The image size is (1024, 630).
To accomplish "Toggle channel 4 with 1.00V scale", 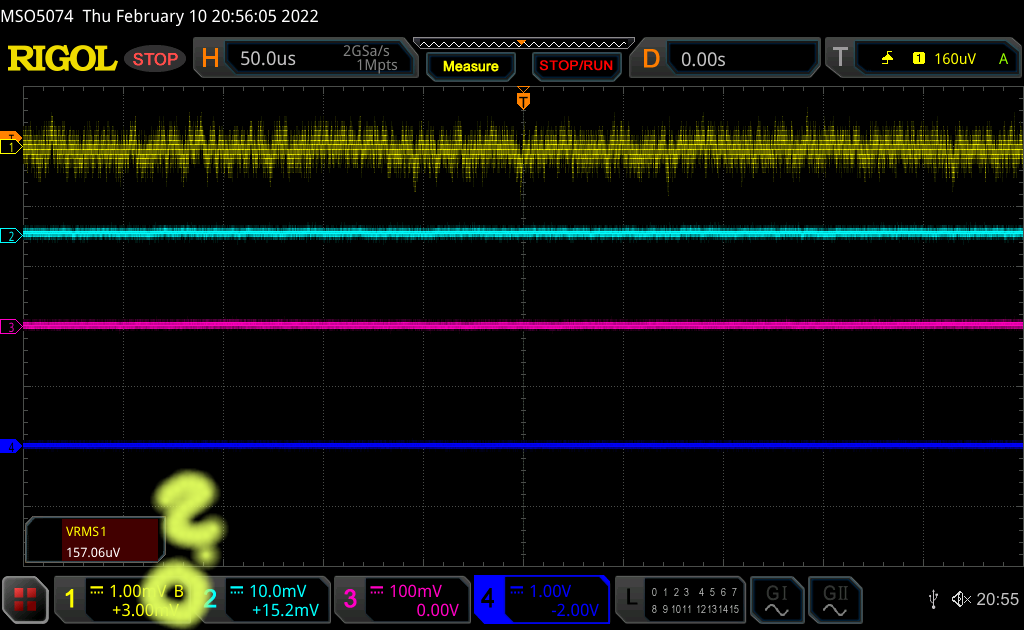I will [541, 599].
